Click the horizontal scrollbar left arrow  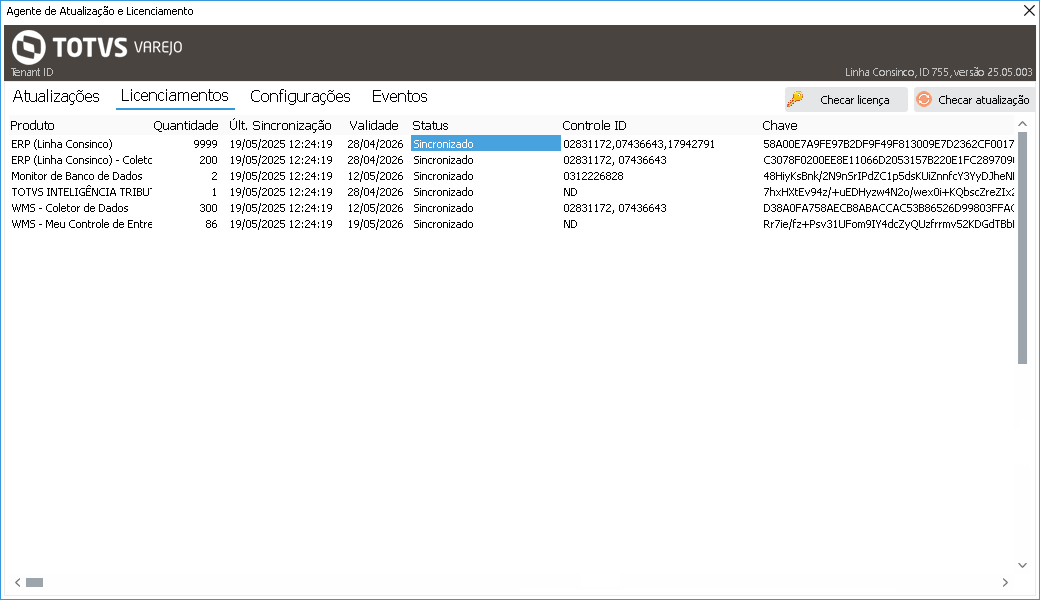pos(18,582)
